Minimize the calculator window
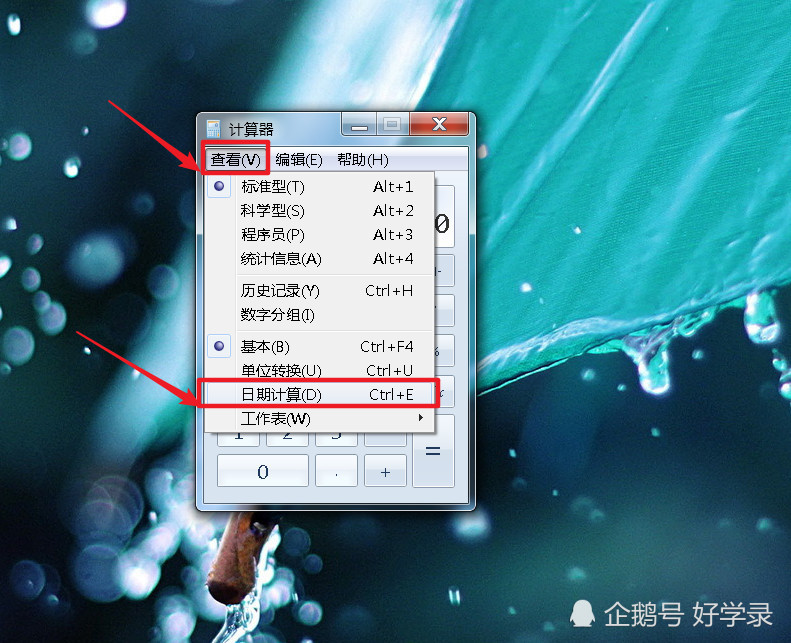791x643 pixels. coord(359,125)
